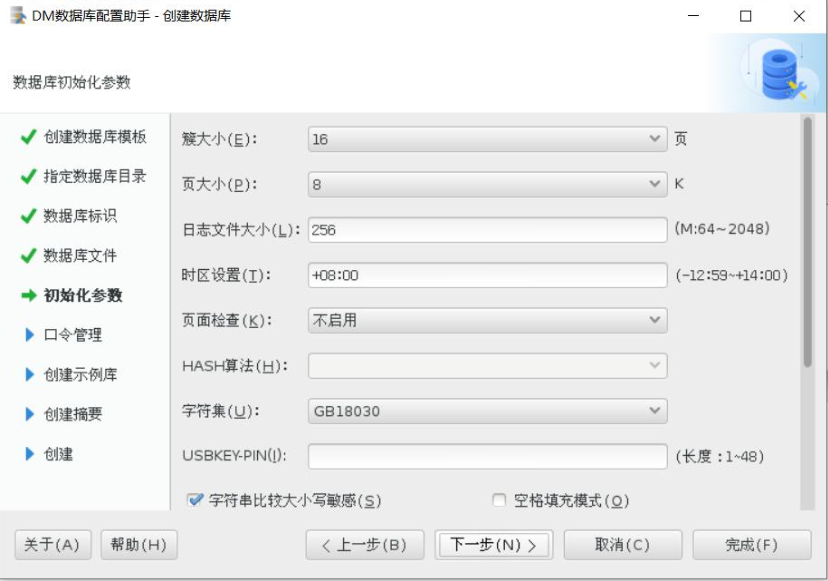Click green checkmark beside 数据库文件
This screenshot has height=581, width=828.
click(29, 256)
